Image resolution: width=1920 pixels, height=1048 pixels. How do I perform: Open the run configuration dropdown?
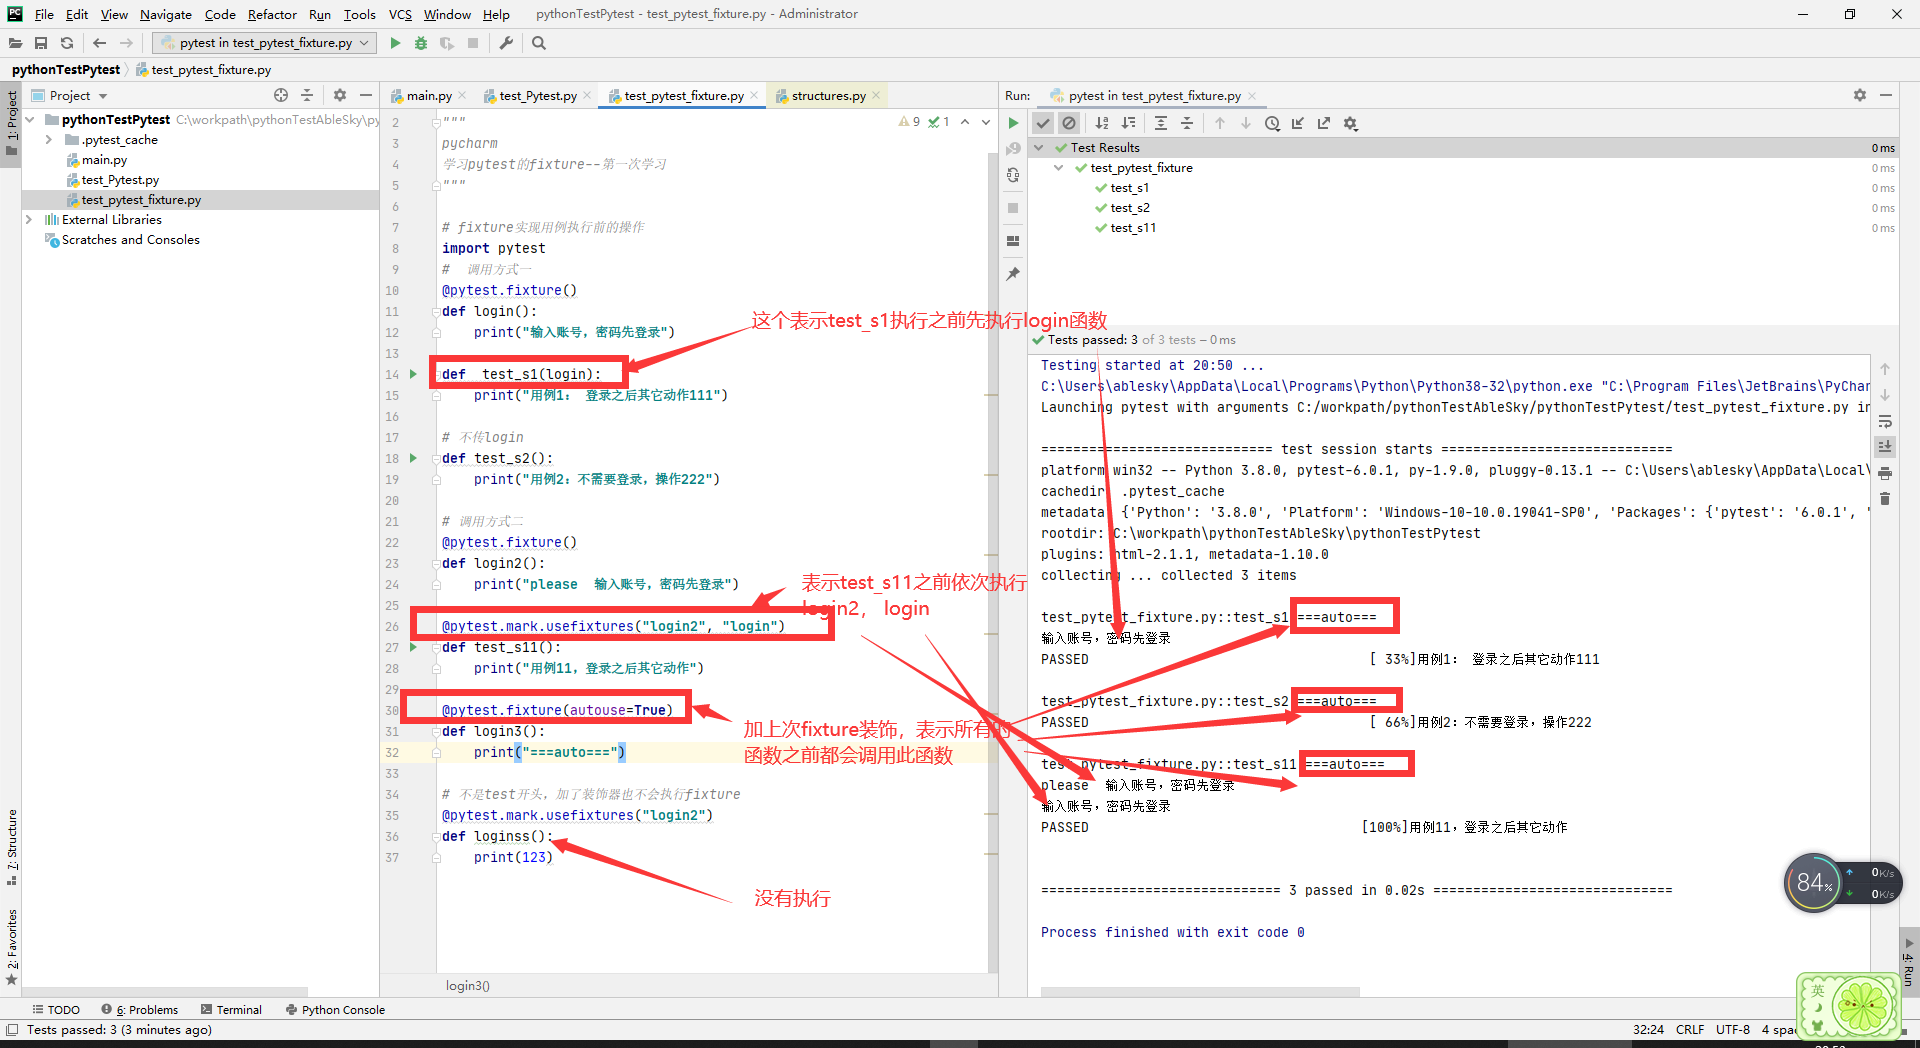[265, 43]
